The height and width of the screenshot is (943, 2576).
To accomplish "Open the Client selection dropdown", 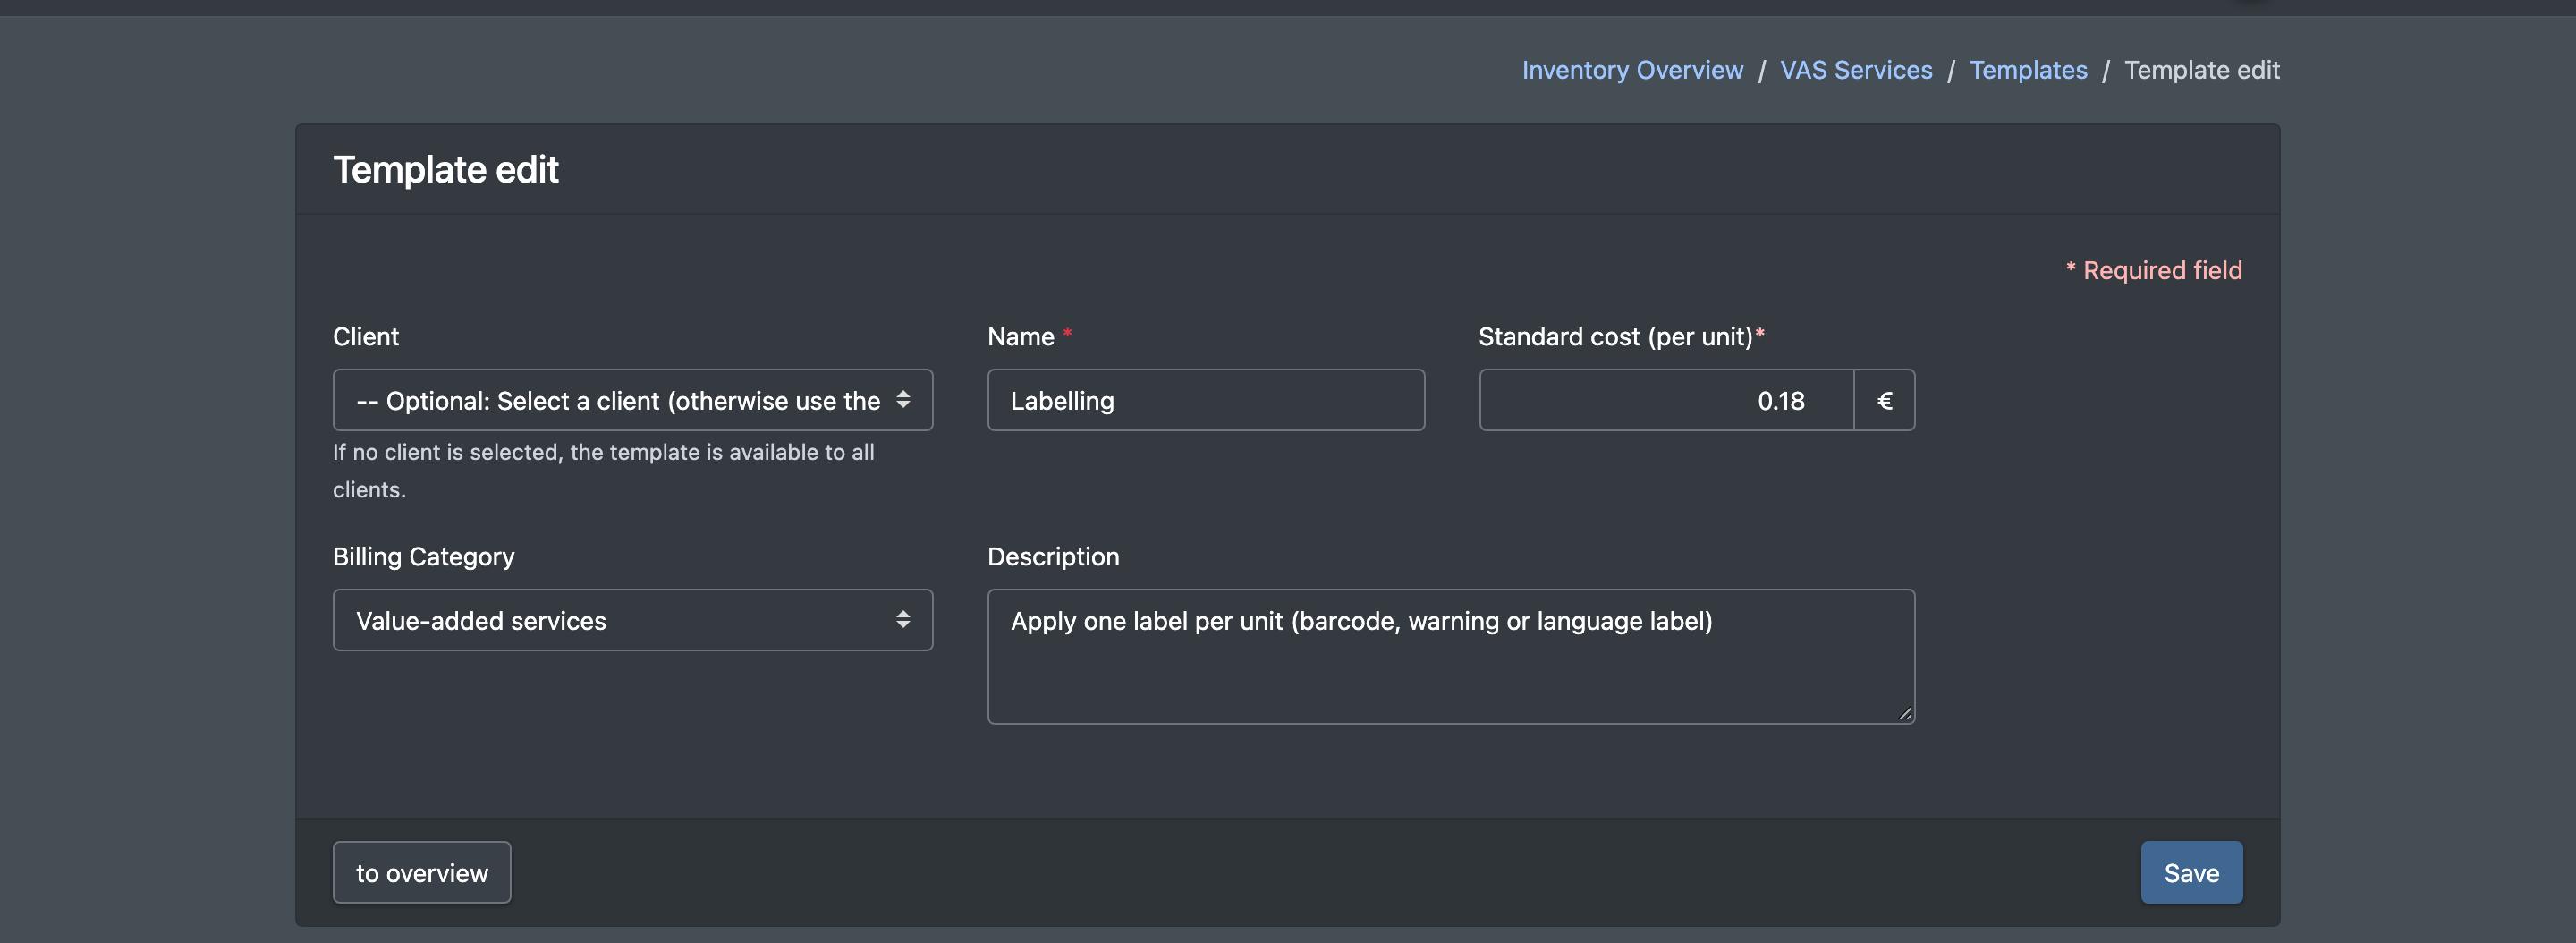I will (x=633, y=400).
